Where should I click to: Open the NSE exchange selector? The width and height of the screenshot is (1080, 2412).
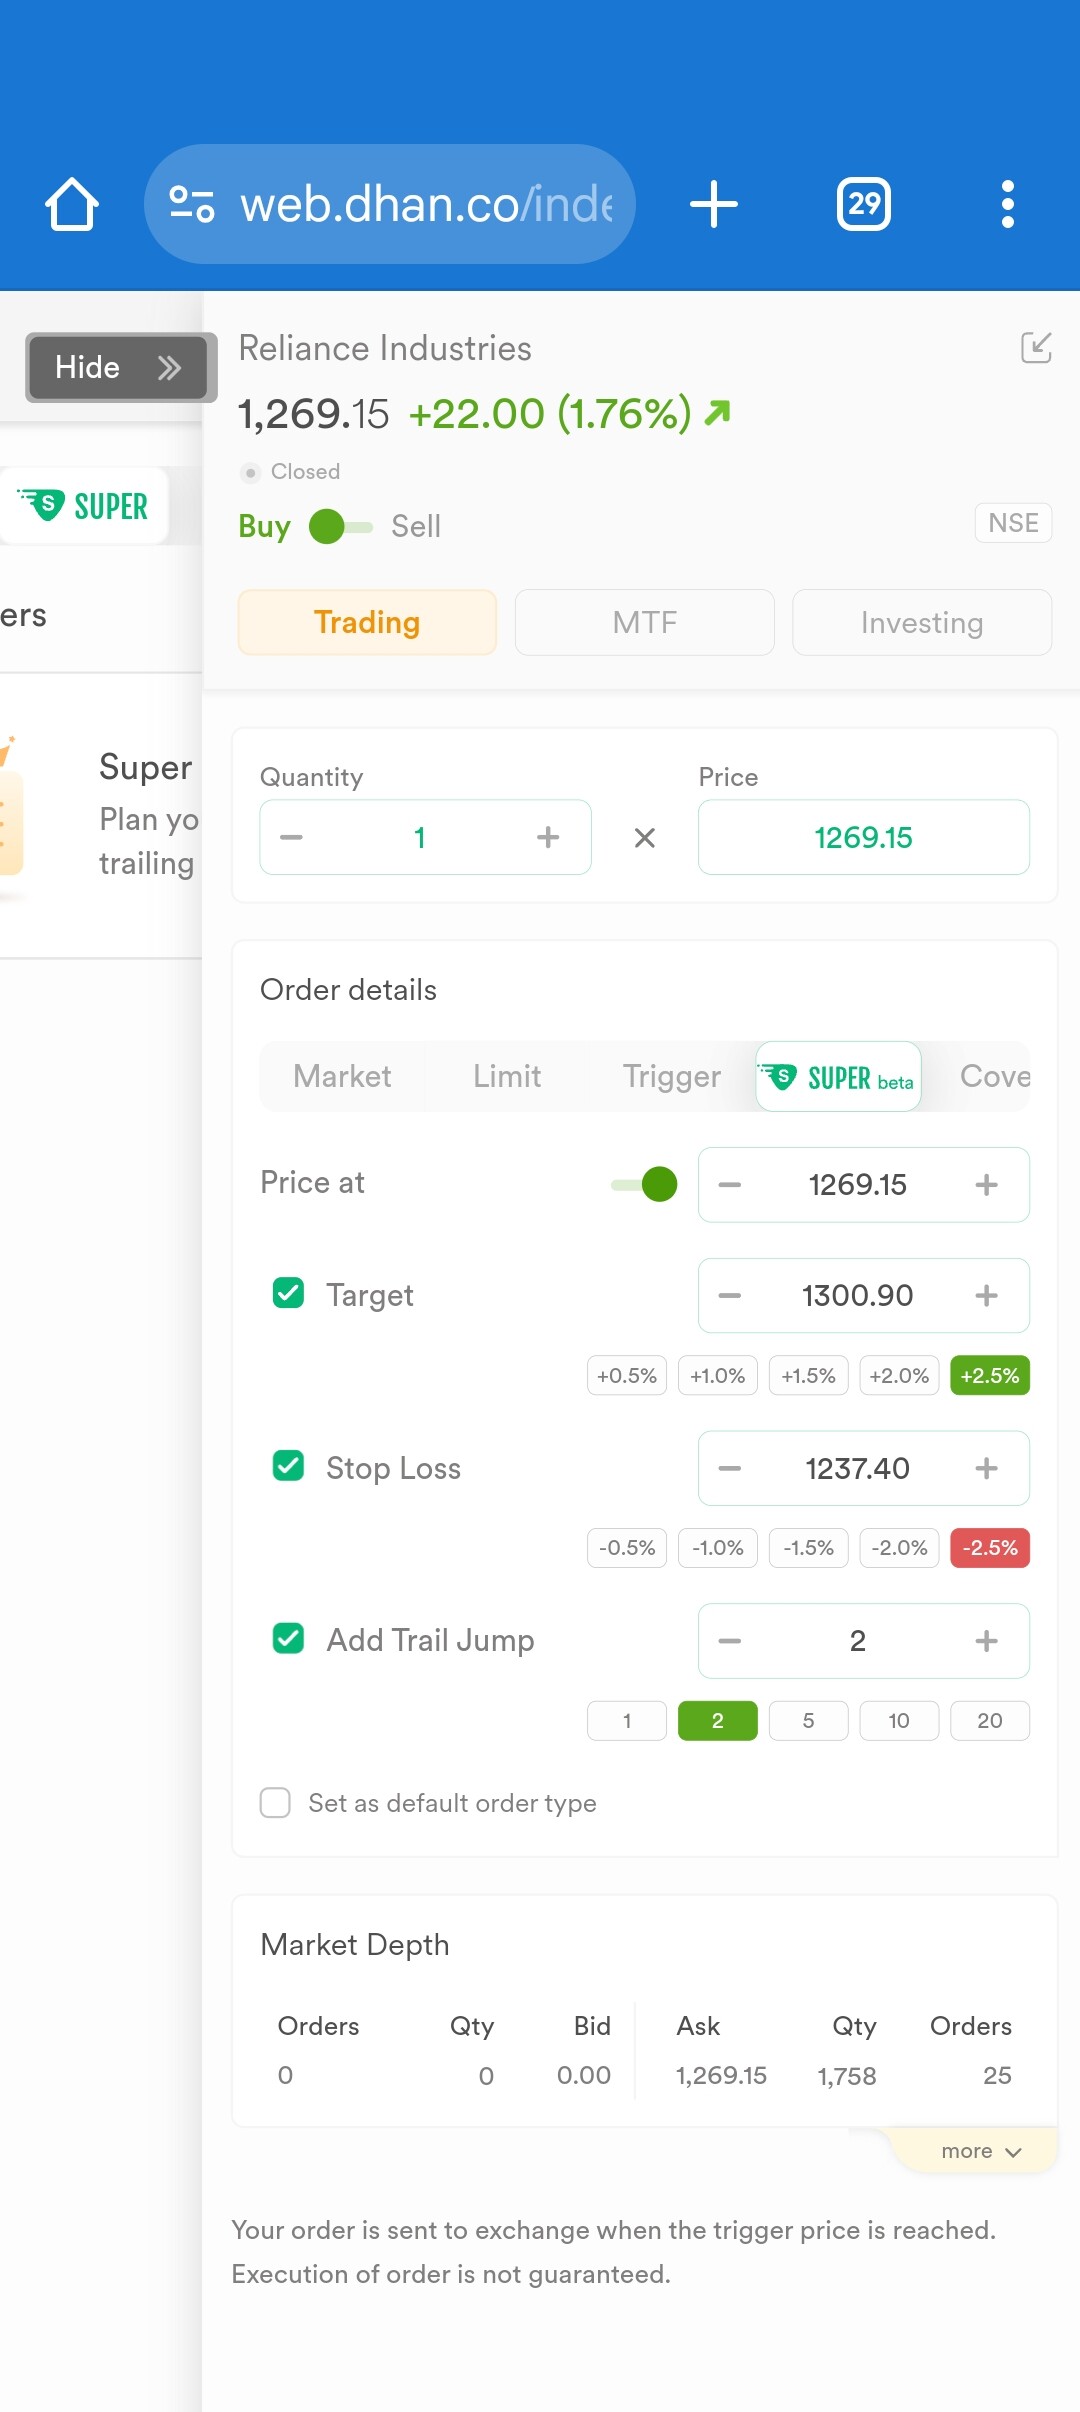pos(1013,523)
